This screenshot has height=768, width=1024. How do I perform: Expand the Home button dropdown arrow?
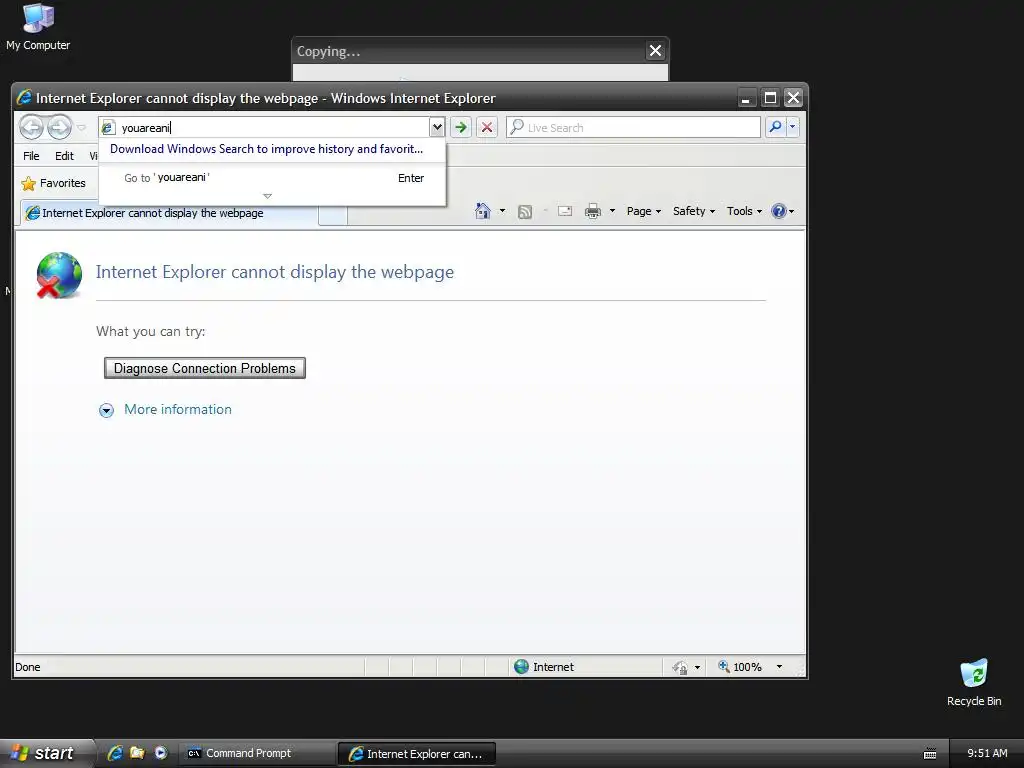[502, 211]
